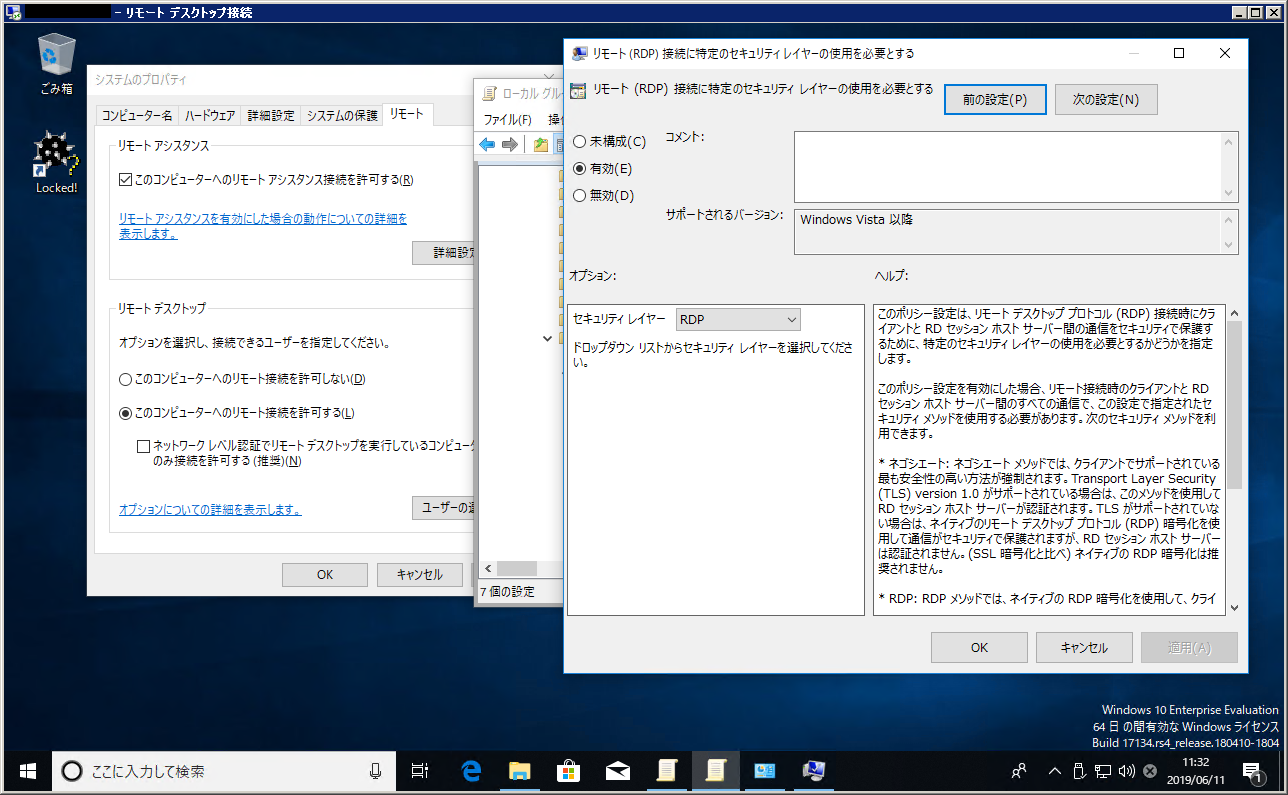Click the safely remove hardware tray icon
The height and width of the screenshot is (795, 1288).
tap(1079, 771)
